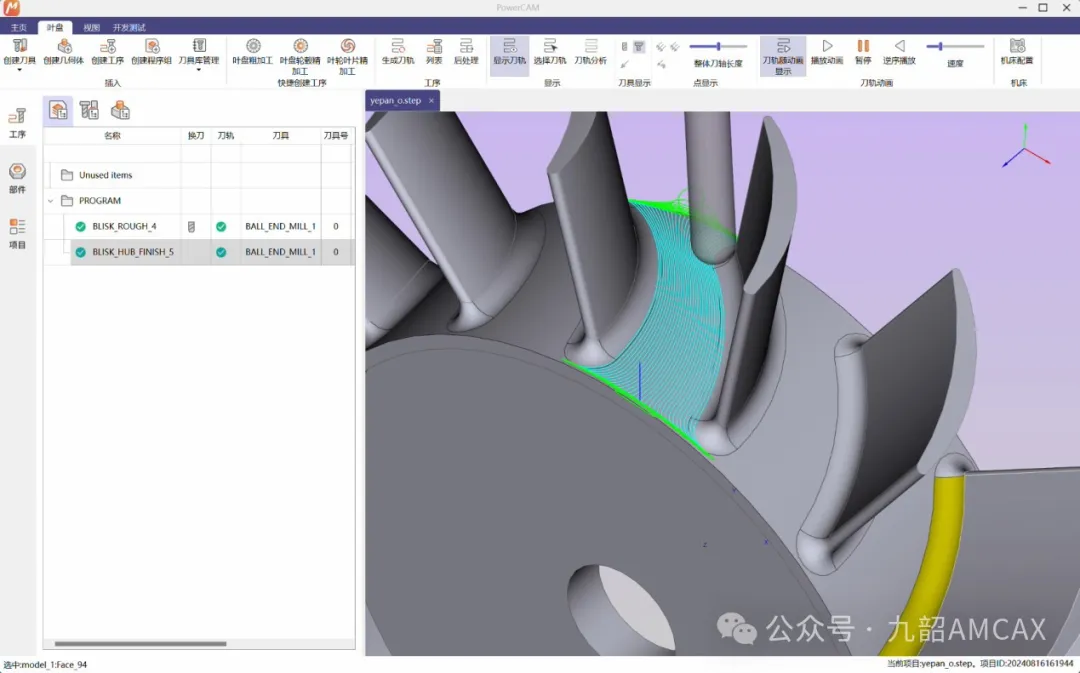1080x673 pixels.
Task: Collapse the PROGRAM tree node
Action: [x=51, y=201]
